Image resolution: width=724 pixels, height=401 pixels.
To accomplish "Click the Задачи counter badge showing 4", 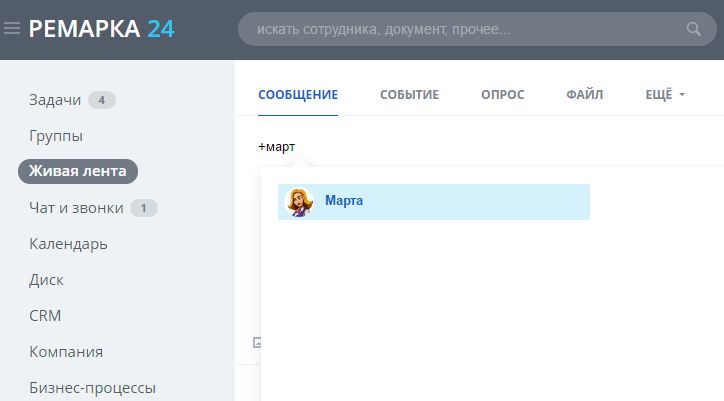I will (x=102, y=100).
